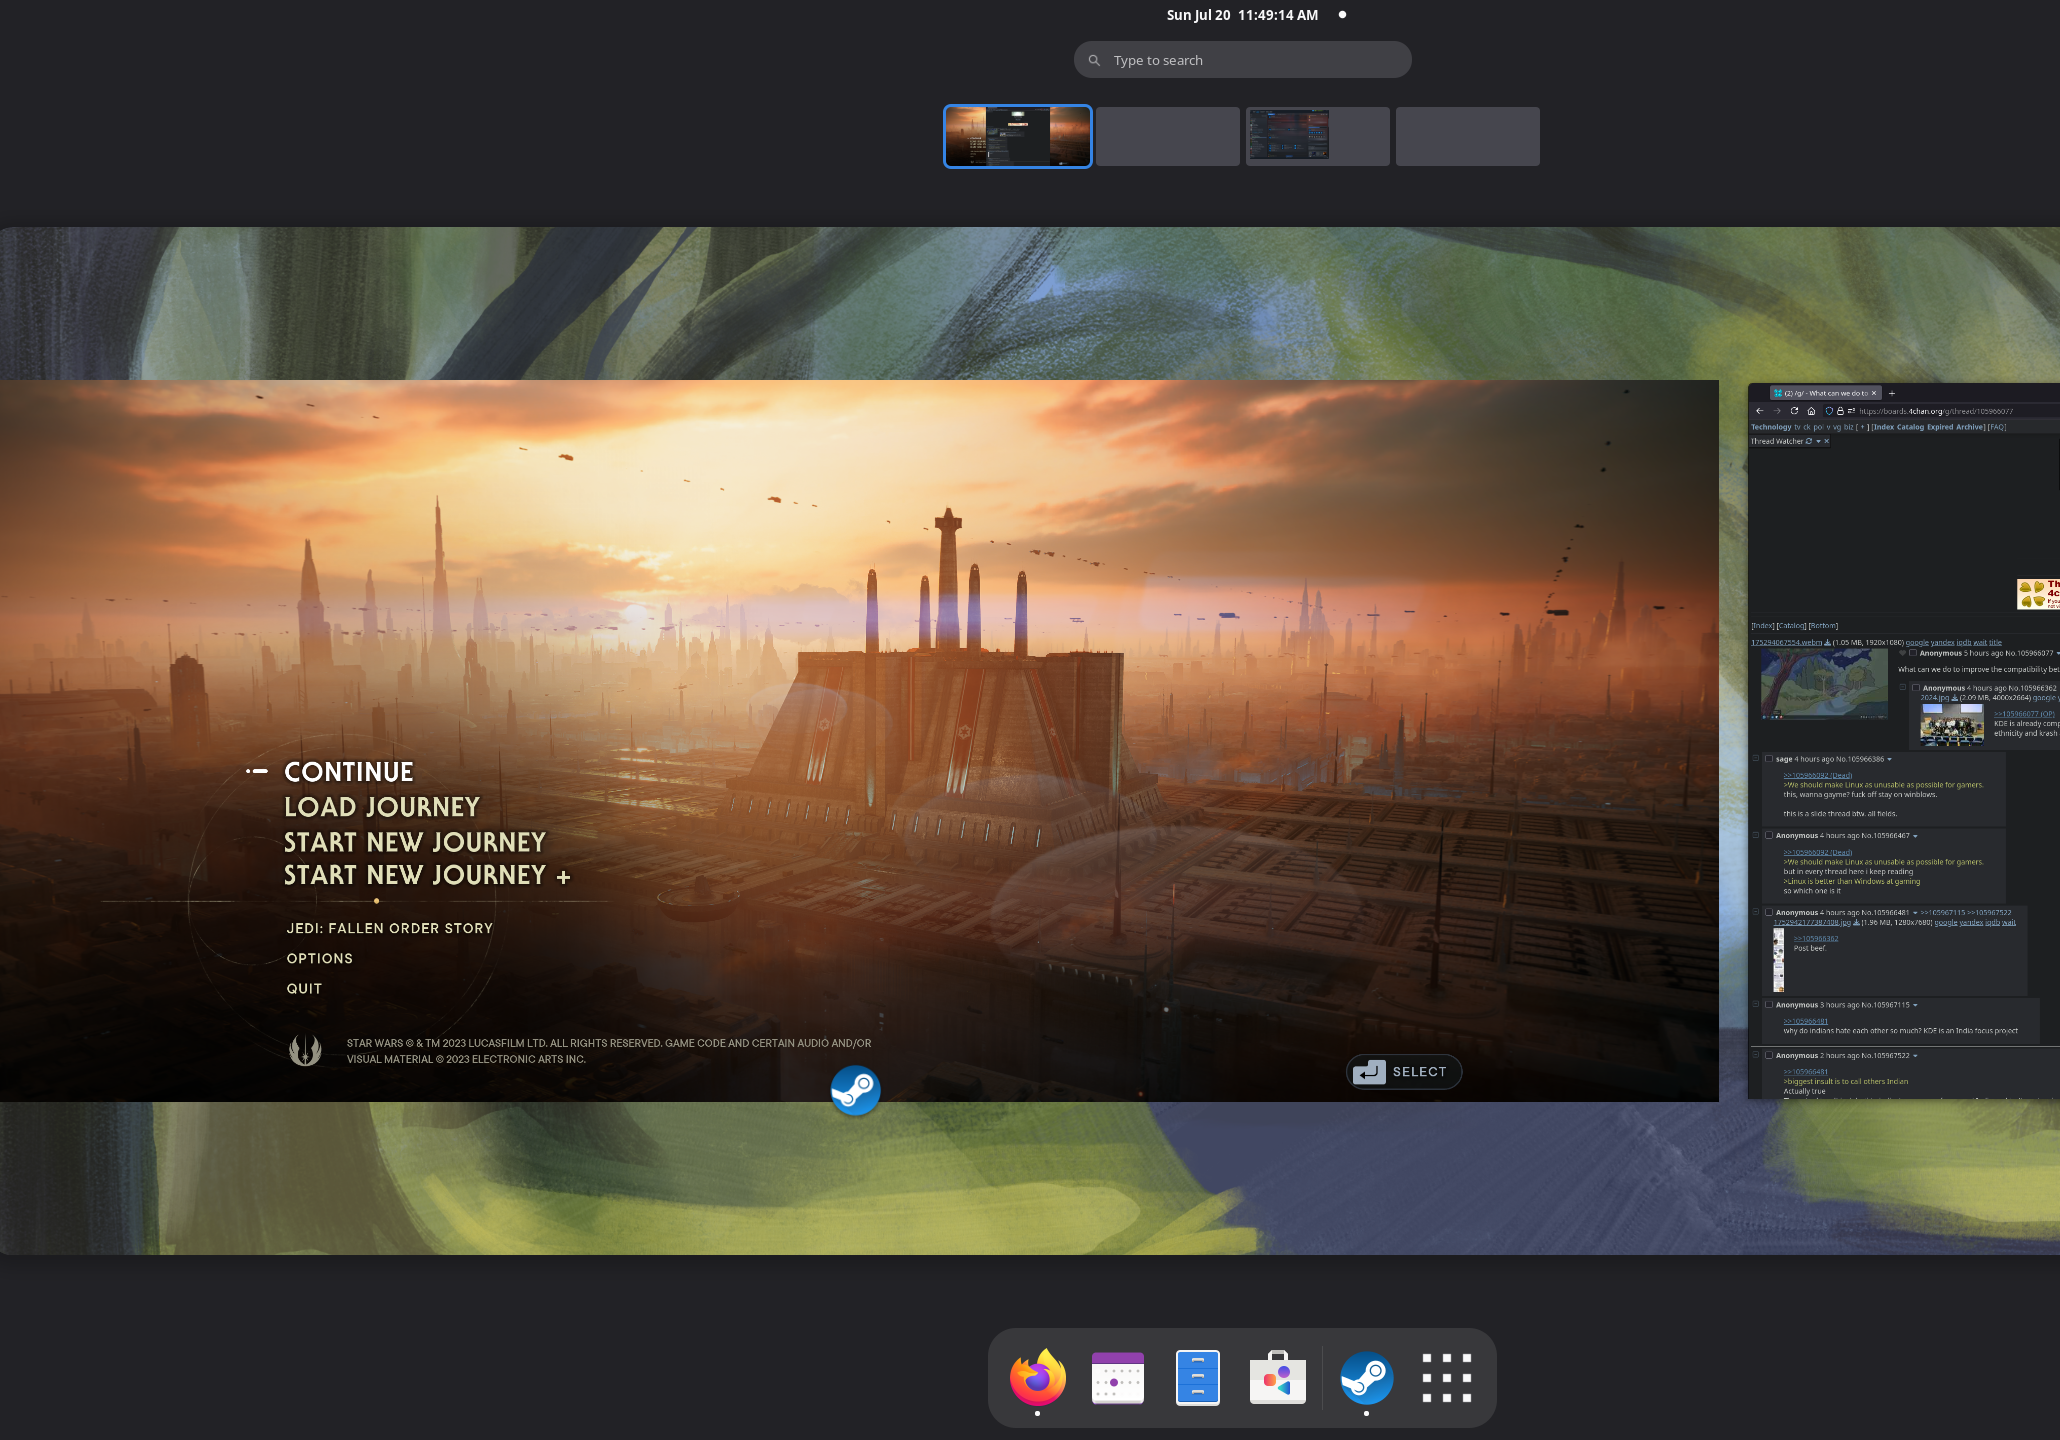2060x1440 pixels.
Task: Choose LOAD JOURNEY menu entry
Action: point(382,807)
